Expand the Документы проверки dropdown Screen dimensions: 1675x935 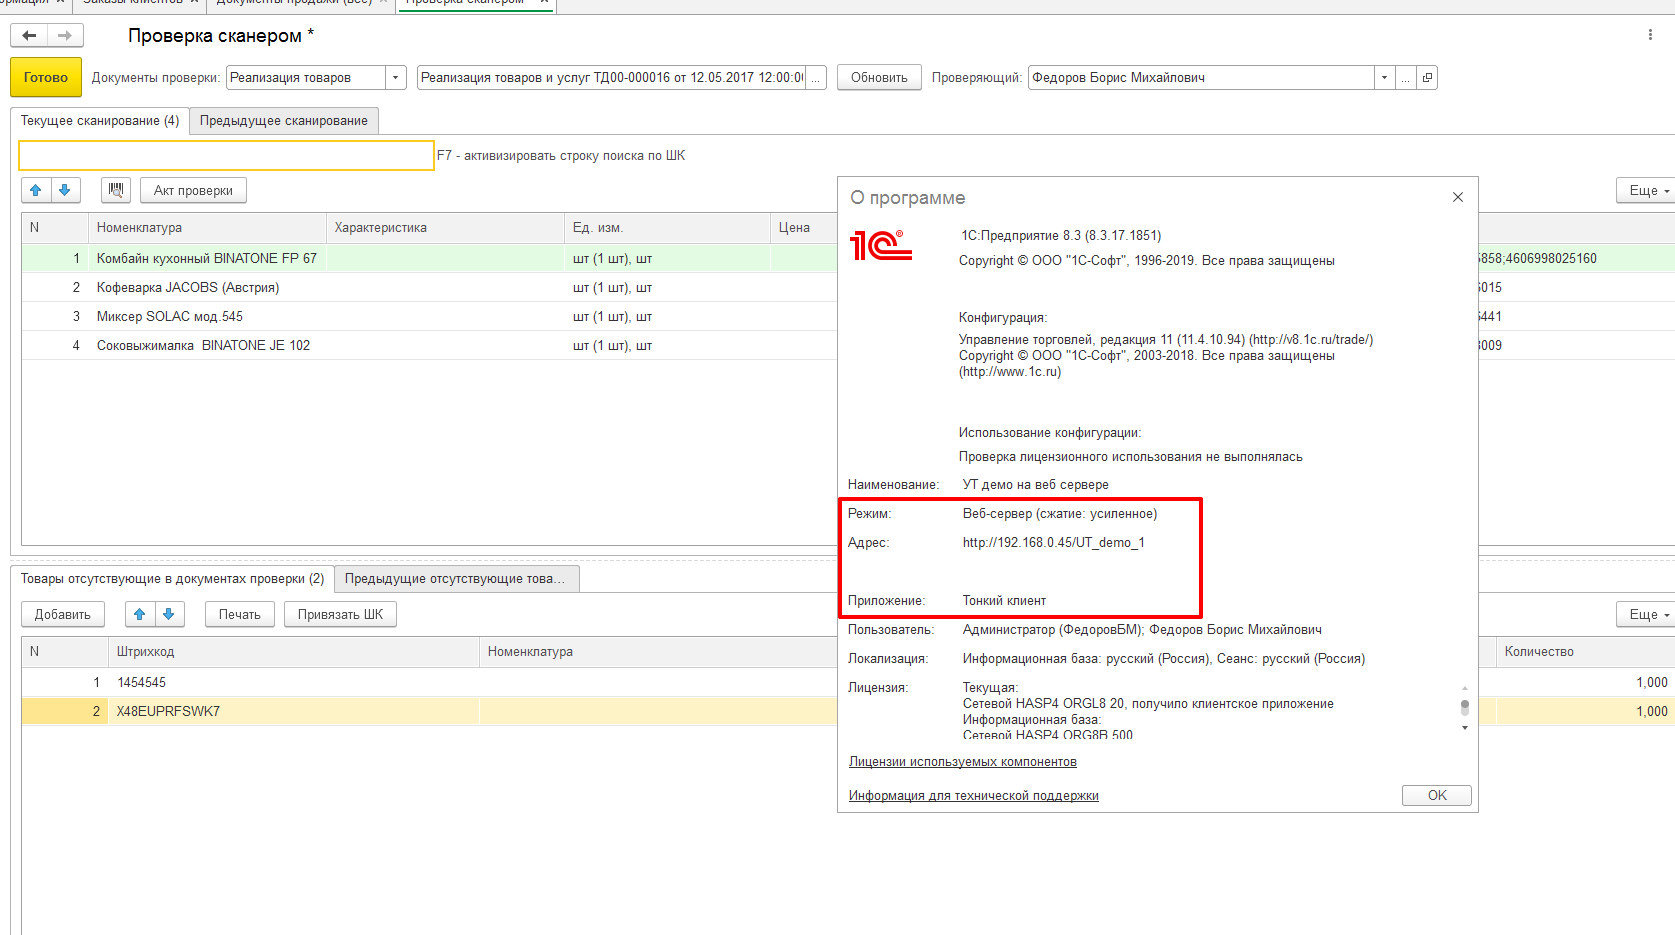pos(396,77)
